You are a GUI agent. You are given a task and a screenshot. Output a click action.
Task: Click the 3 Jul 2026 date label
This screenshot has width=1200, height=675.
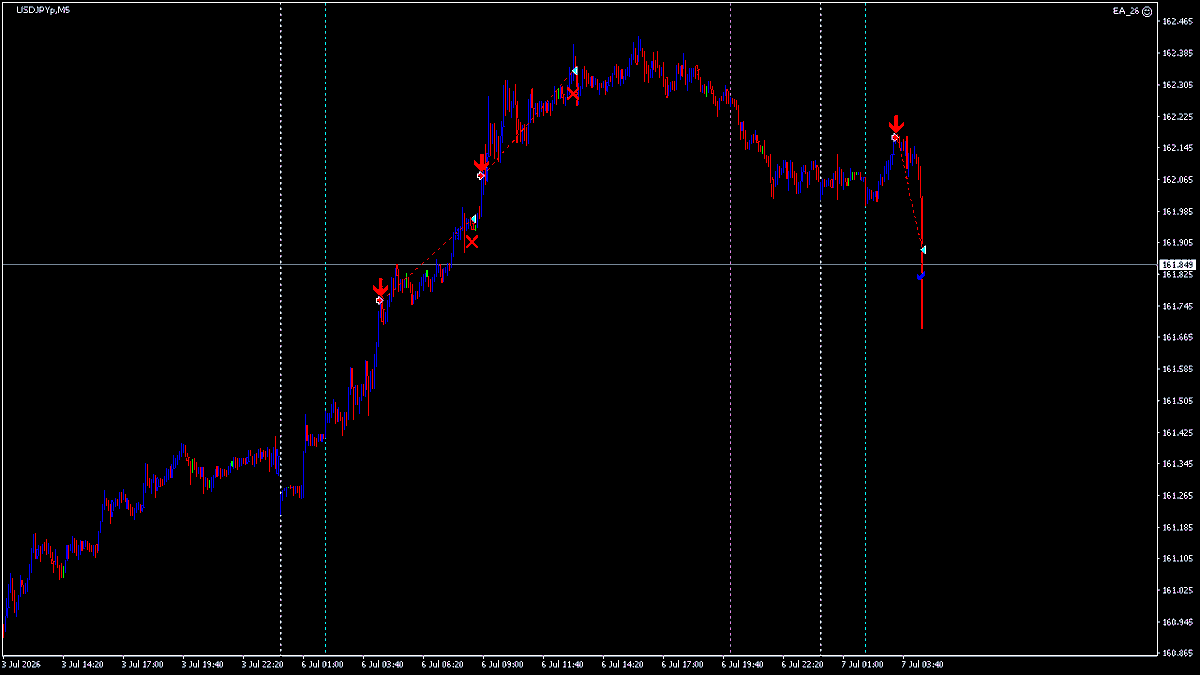tap(23, 663)
